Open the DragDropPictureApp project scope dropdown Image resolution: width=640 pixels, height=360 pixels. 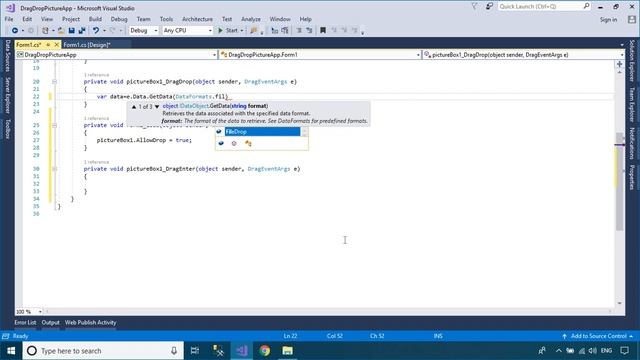(x=116, y=55)
